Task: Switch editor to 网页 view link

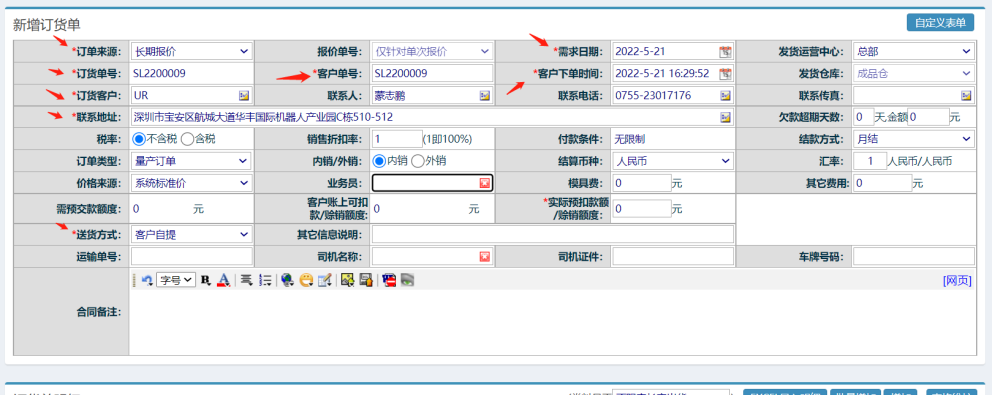Action: (x=957, y=280)
